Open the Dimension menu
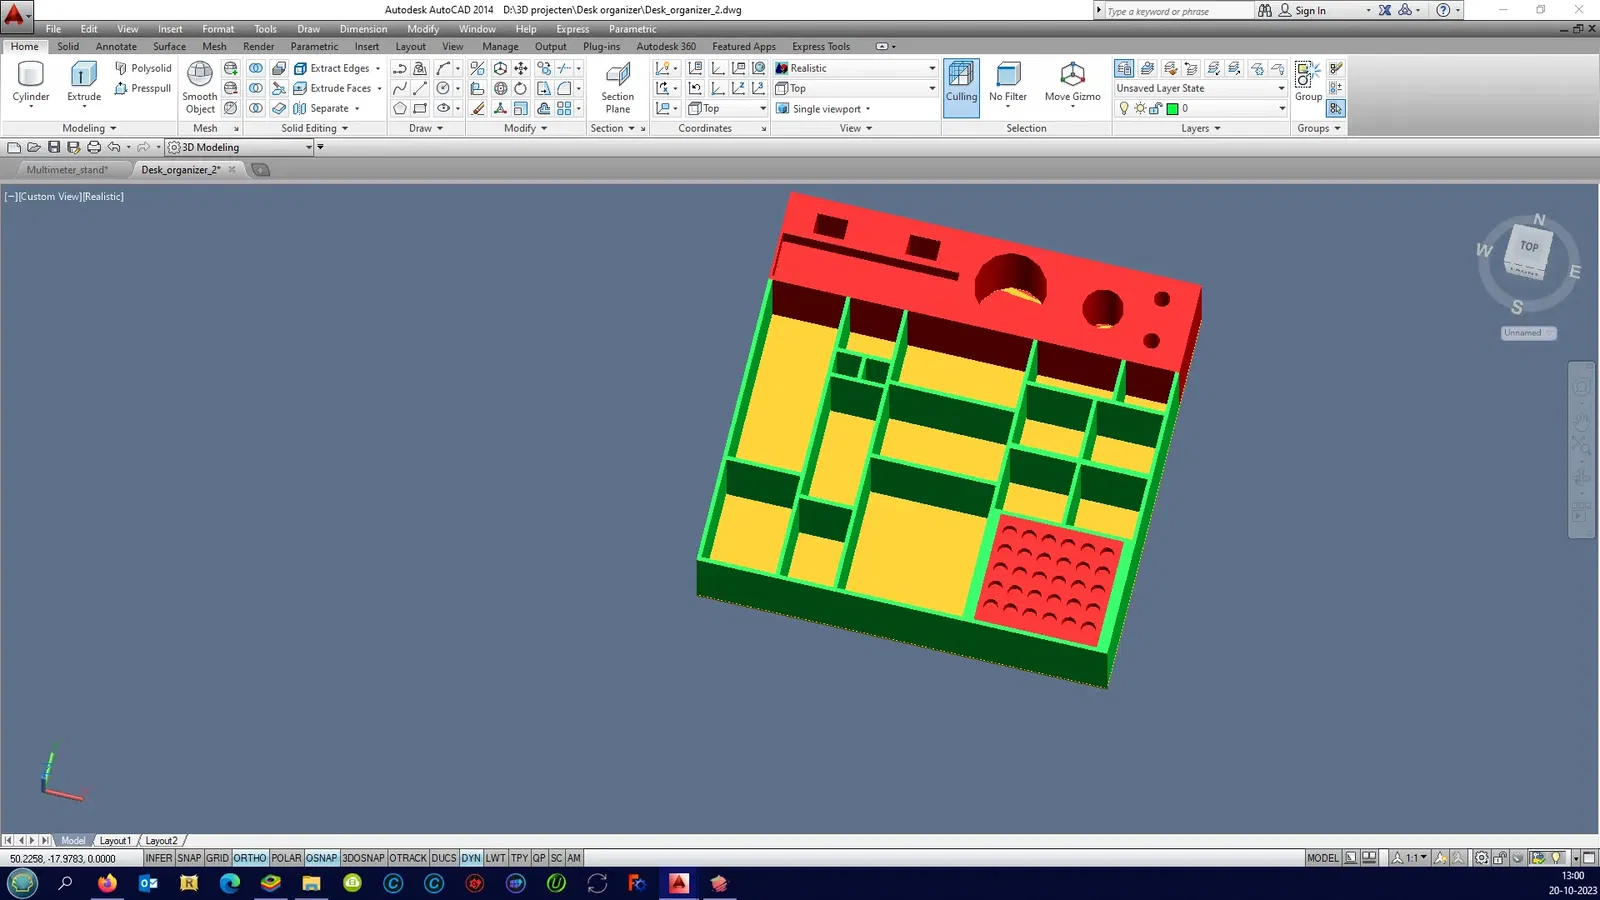1600x900 pixels. coord(363,29)
